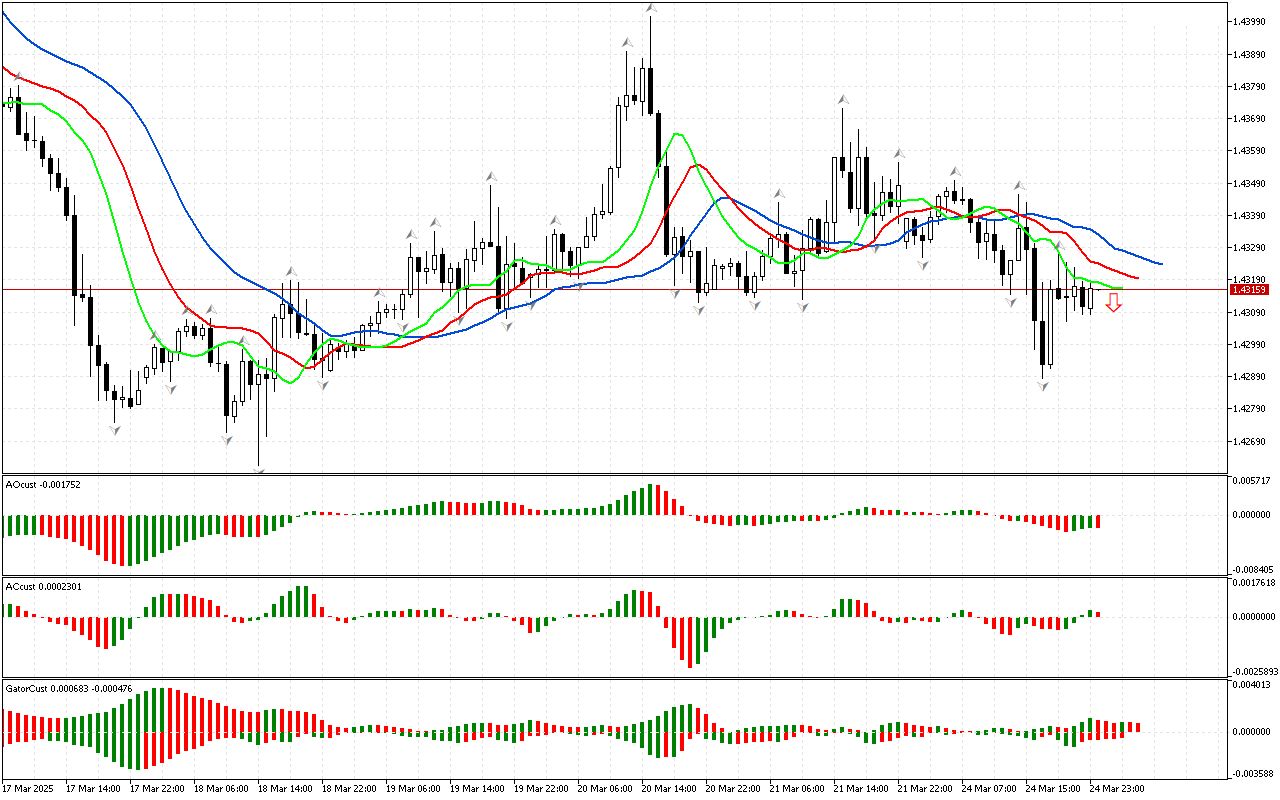1280x800 pixels.
Task: Click the 1.43290 price axis label
Action: [1251, 248]
